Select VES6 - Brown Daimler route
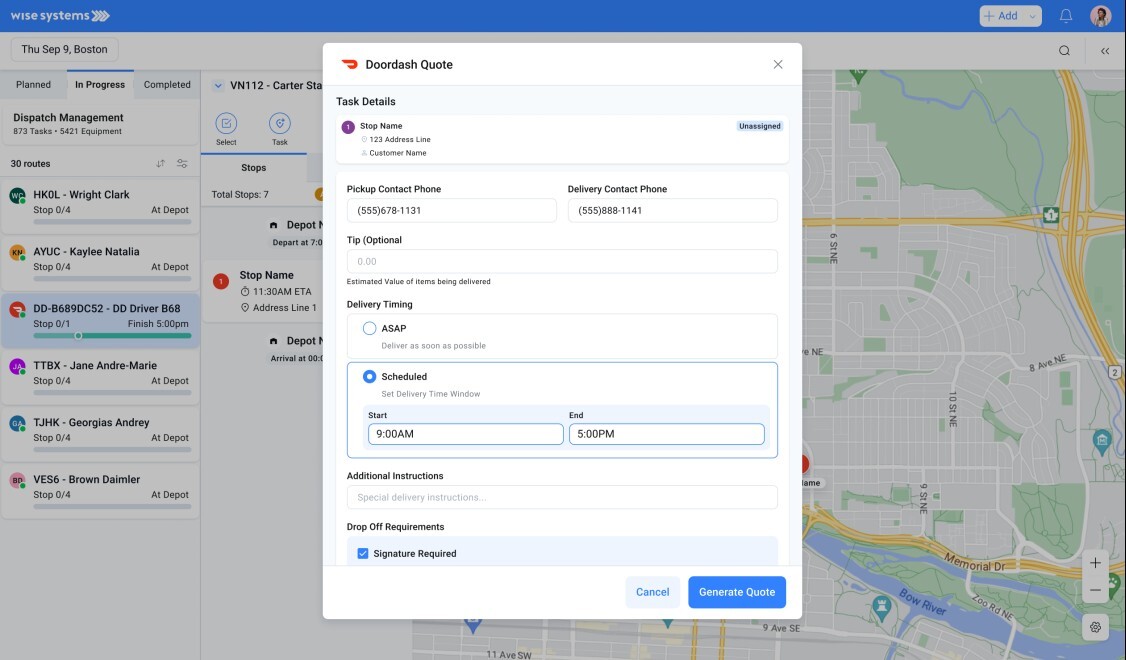Viewport: 1126px width, 660px height. click(100, 491)
